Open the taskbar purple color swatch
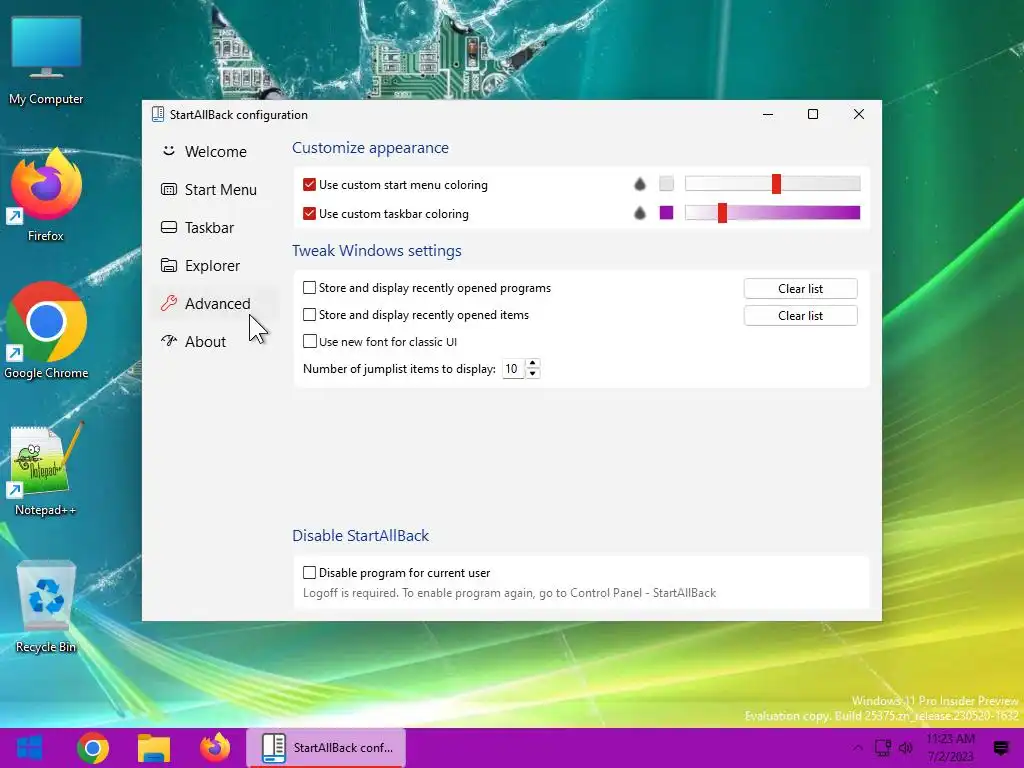This screenshot has height=768, width=1024. (x=666, y=212)
